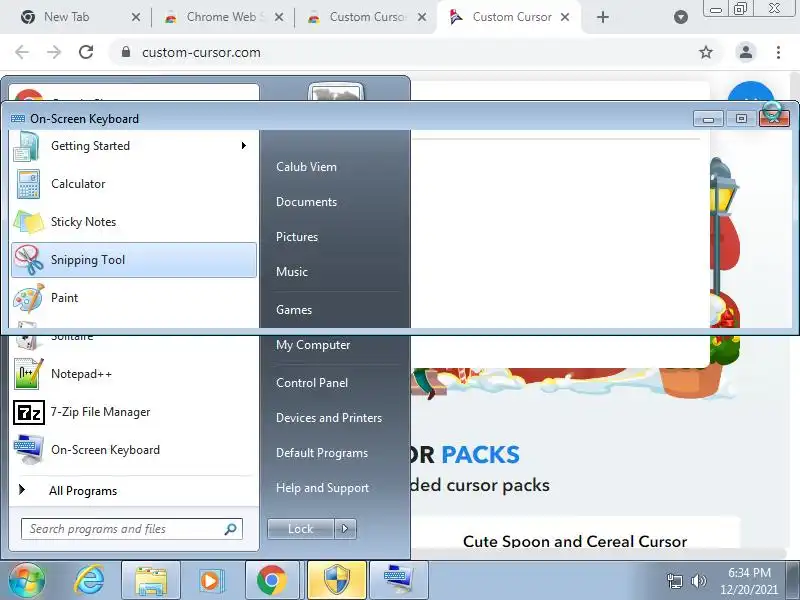
Task: Open Pictures in the Start menu
Action: tap(297, 237)
